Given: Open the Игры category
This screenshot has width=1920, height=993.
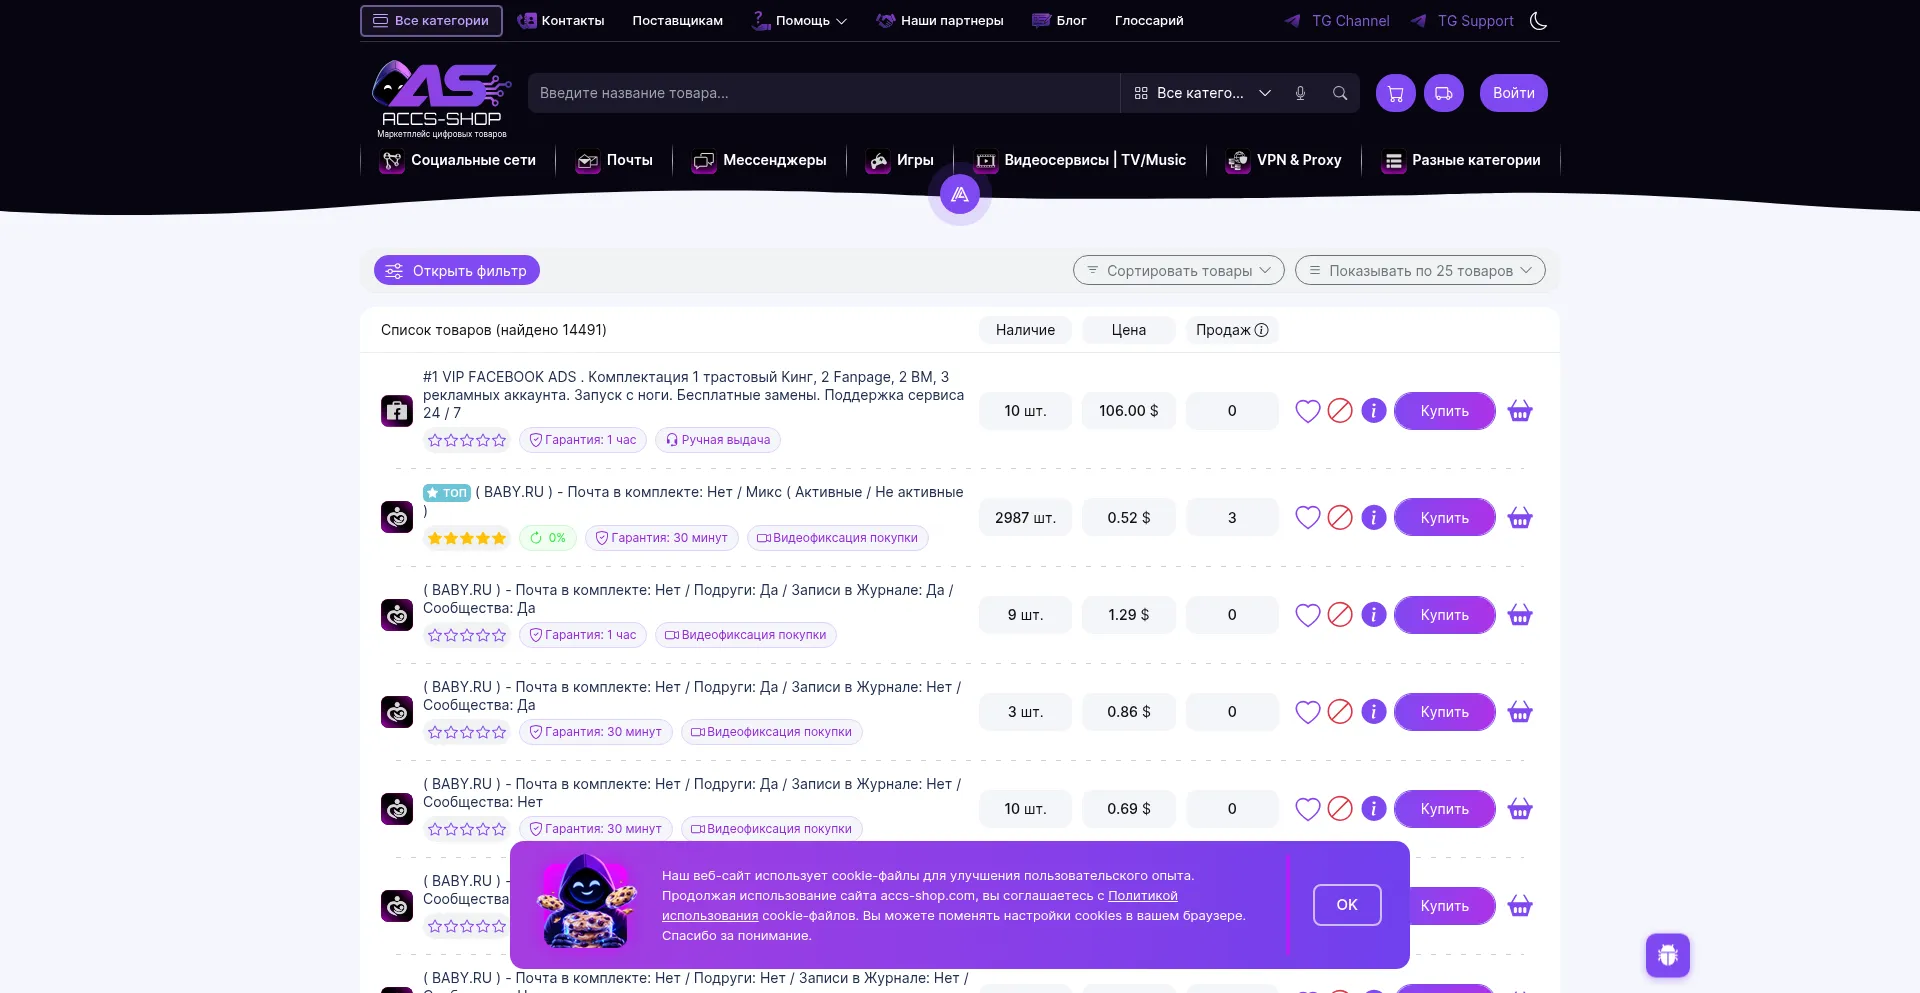Looking at the screenshot, I should pyautogui.click(x=900, y=160).
